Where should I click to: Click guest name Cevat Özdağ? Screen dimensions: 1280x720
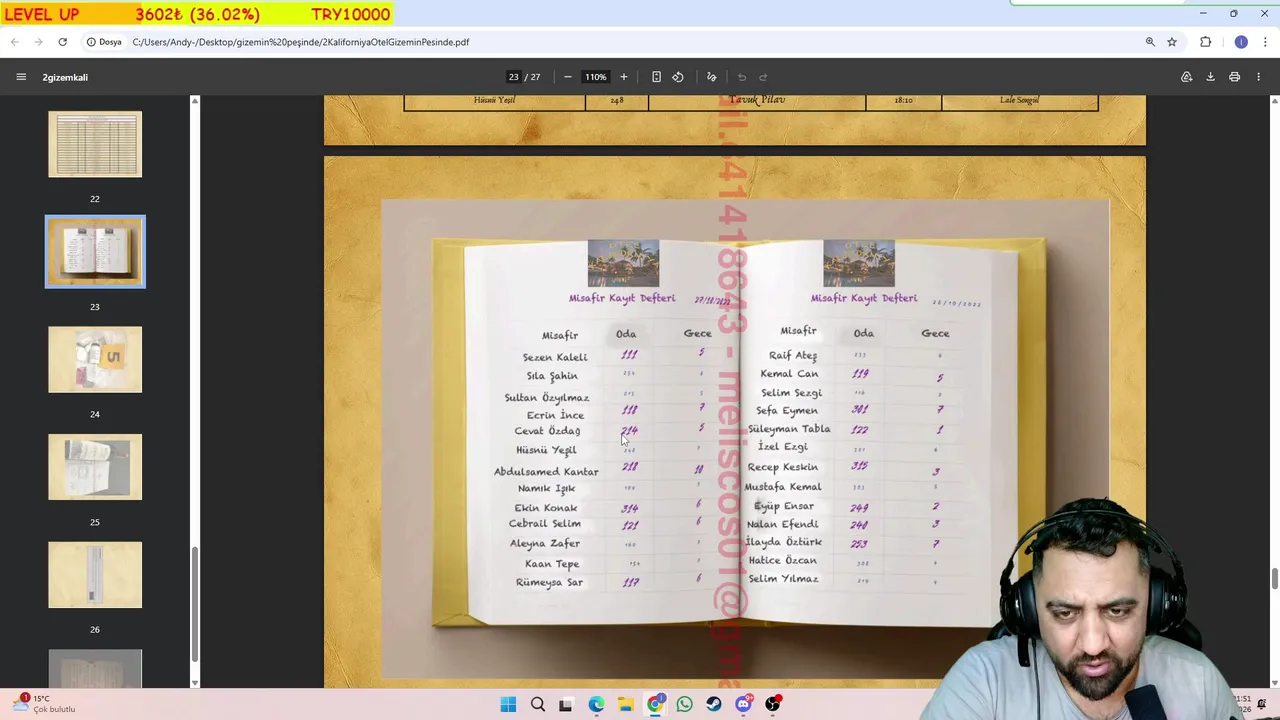pyautogui.click(x=547, y=431)
